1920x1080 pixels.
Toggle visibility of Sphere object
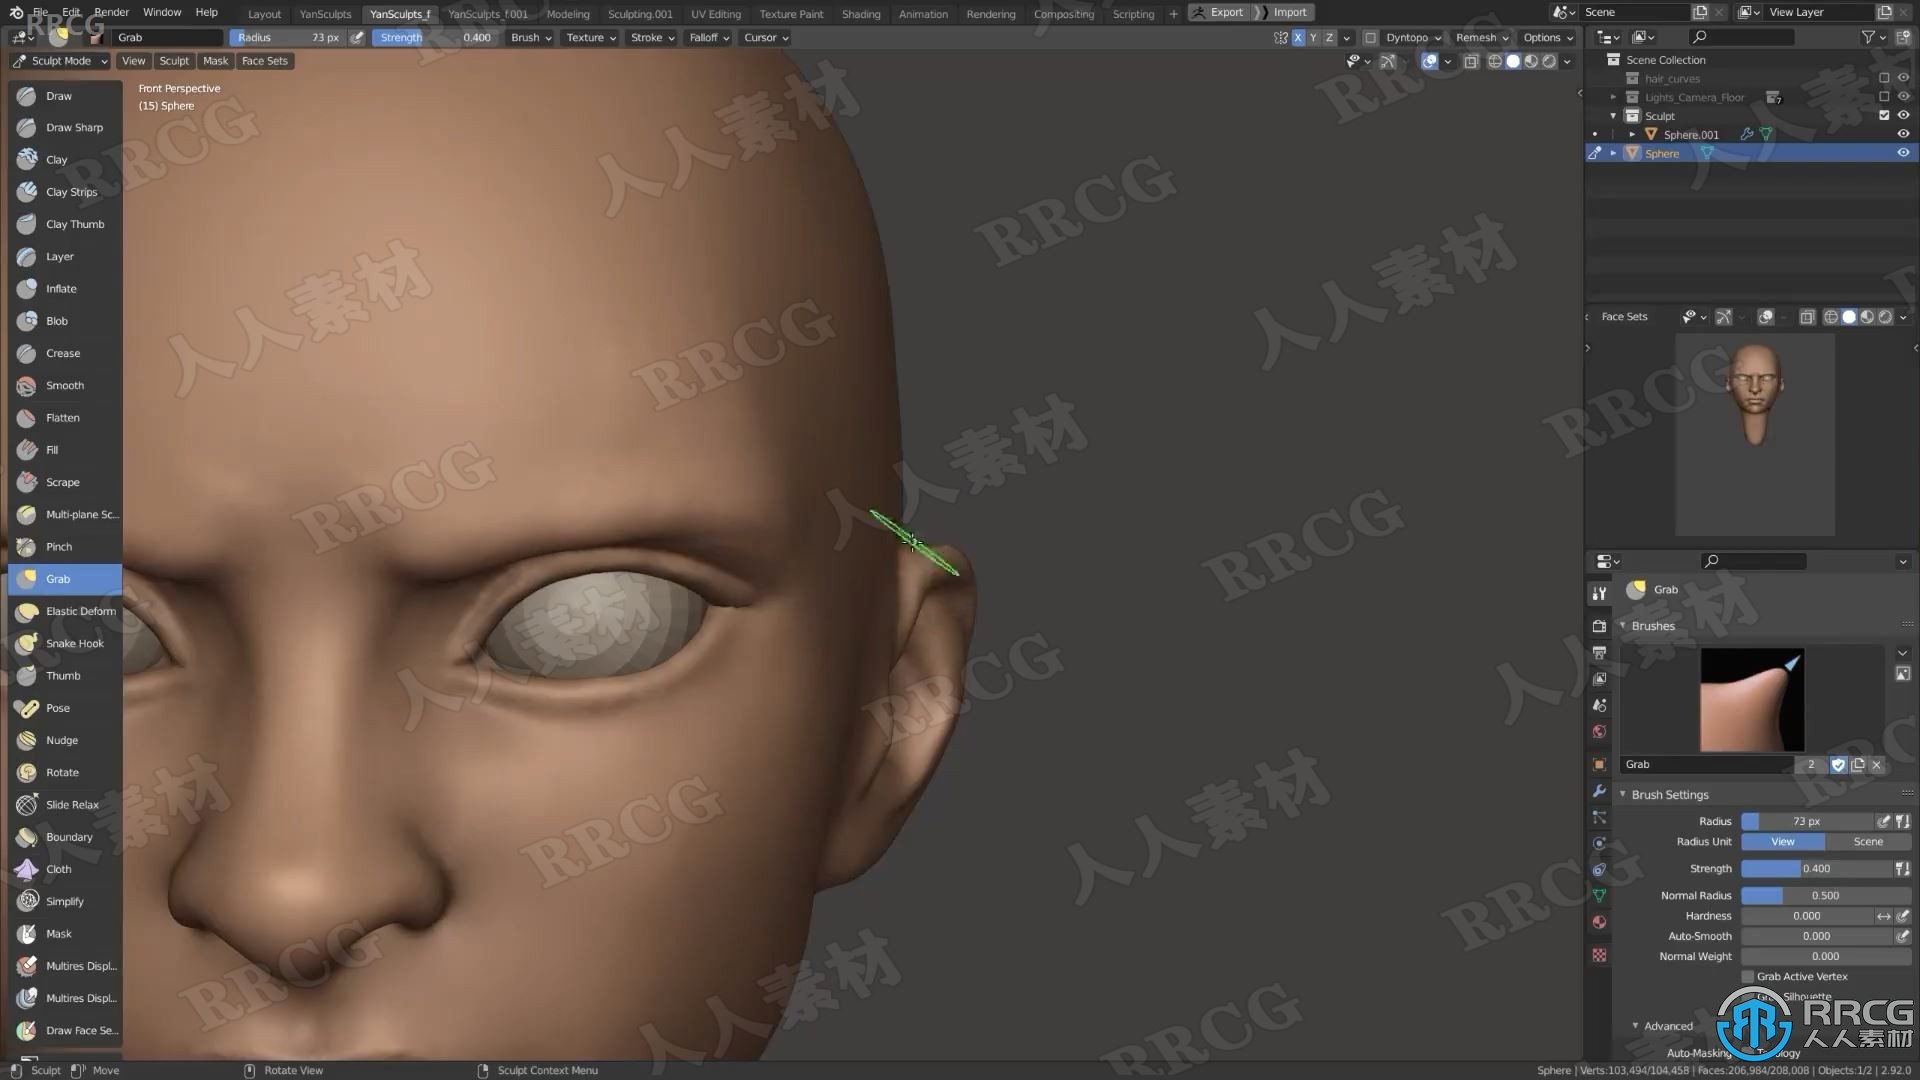(x=1903, y=153)
